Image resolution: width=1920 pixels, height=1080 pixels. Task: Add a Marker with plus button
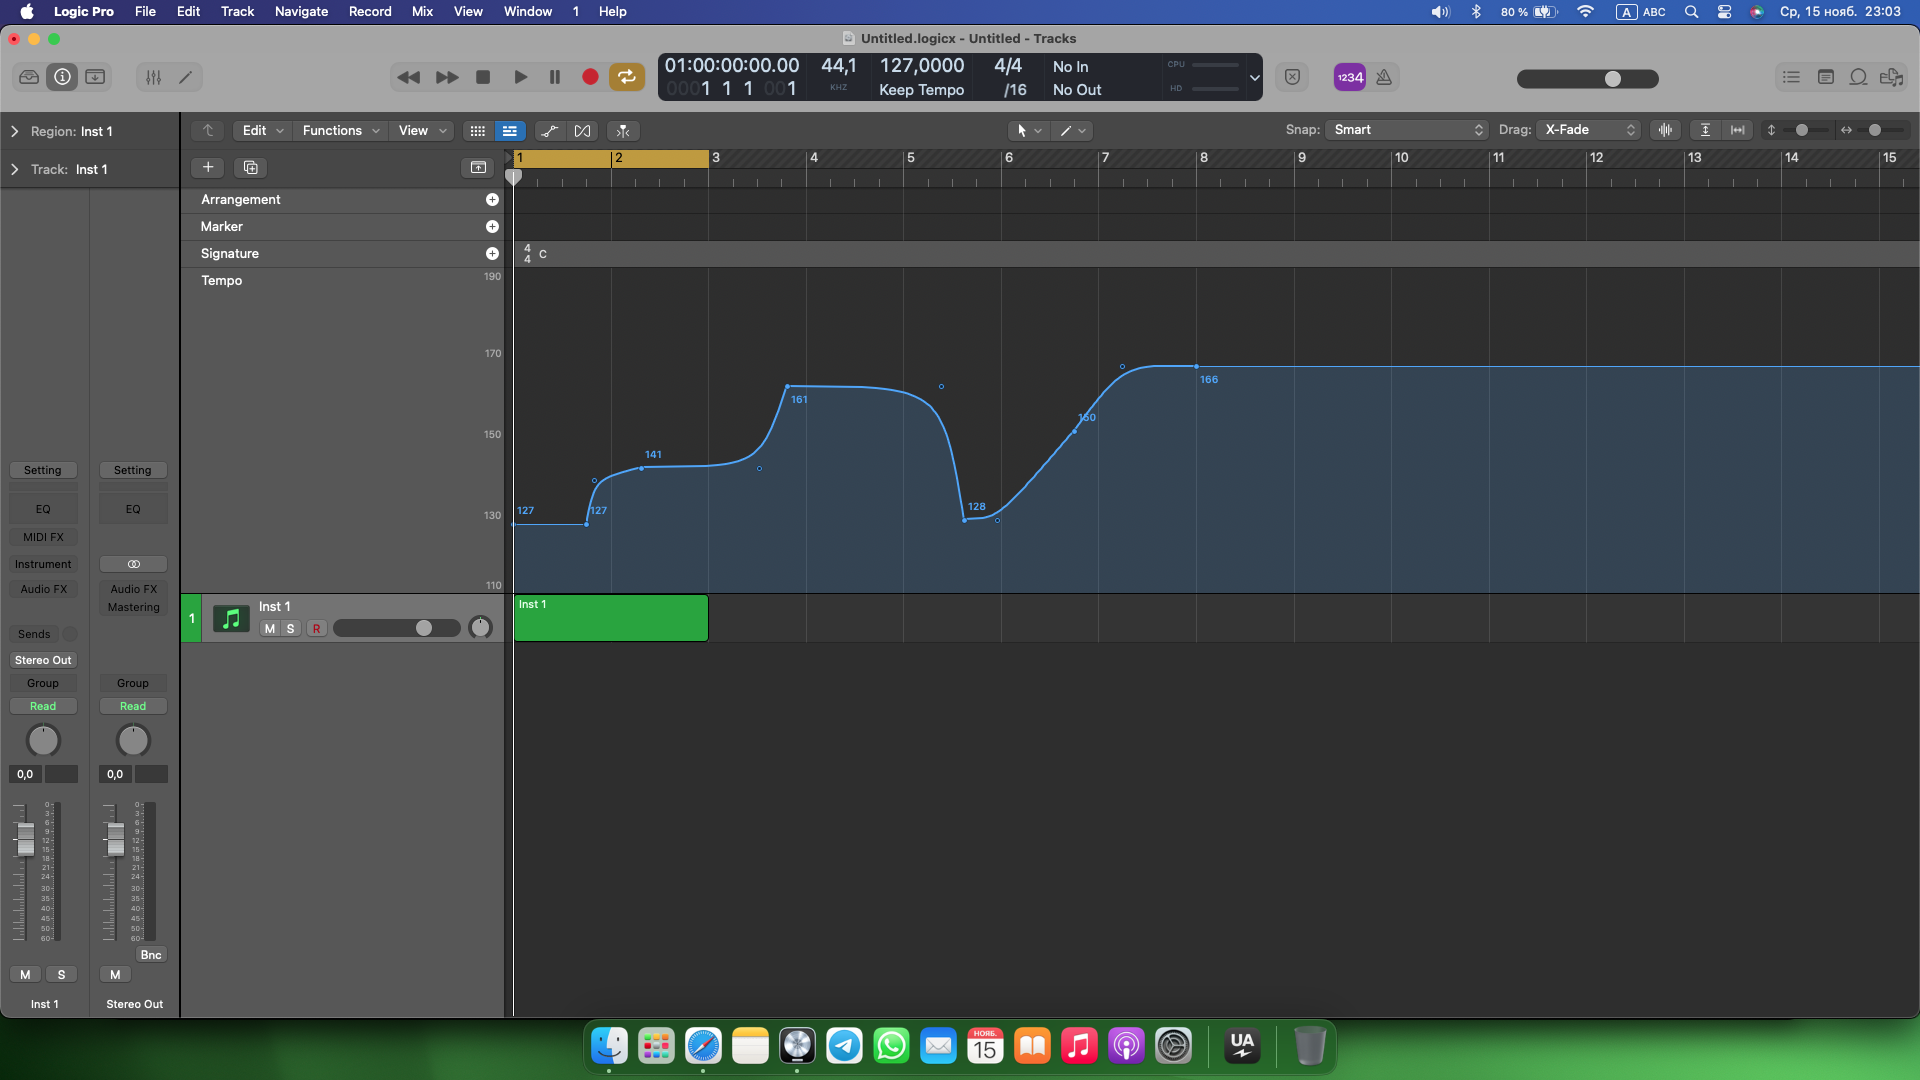click(492, 227)
